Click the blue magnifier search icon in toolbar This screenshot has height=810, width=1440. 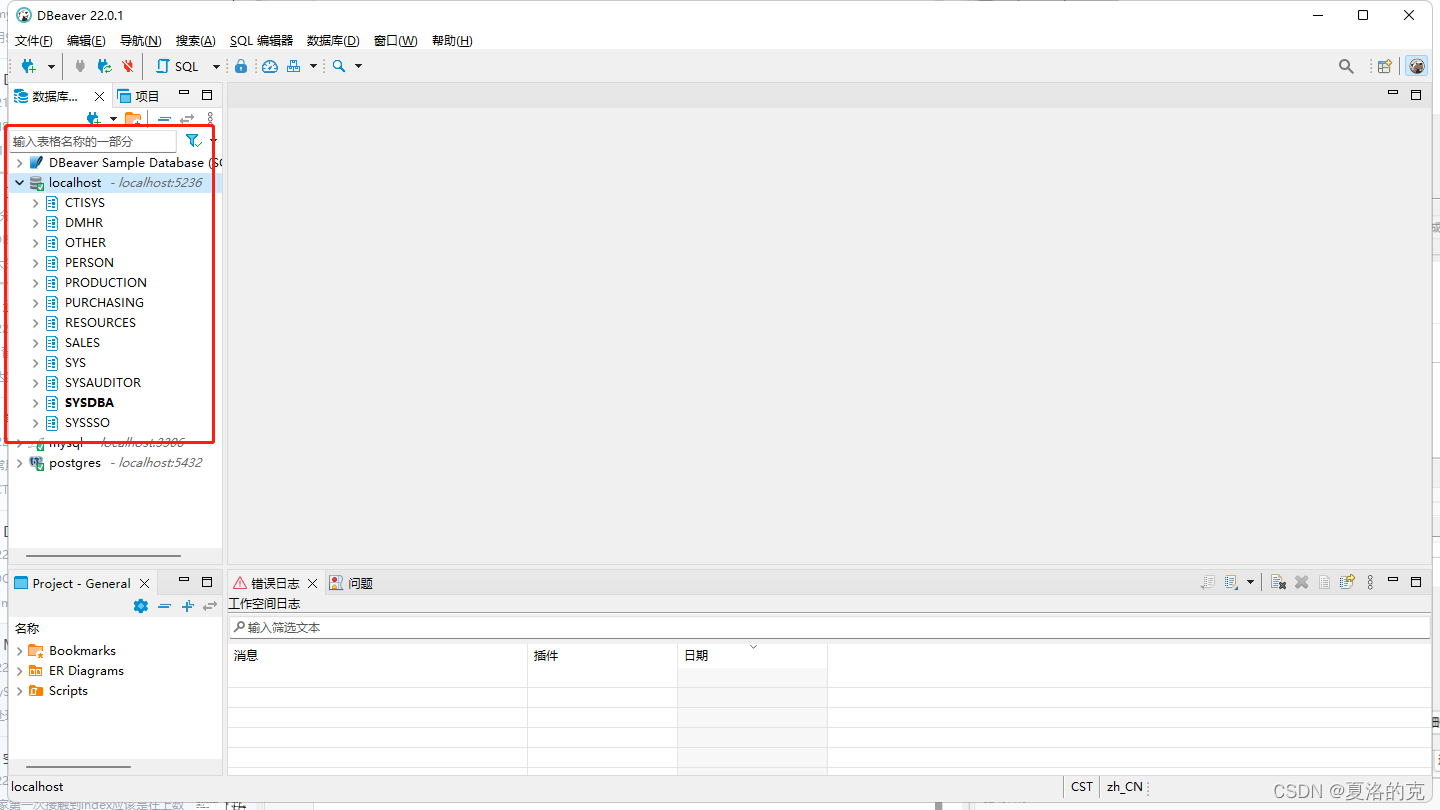click(339, 66)
